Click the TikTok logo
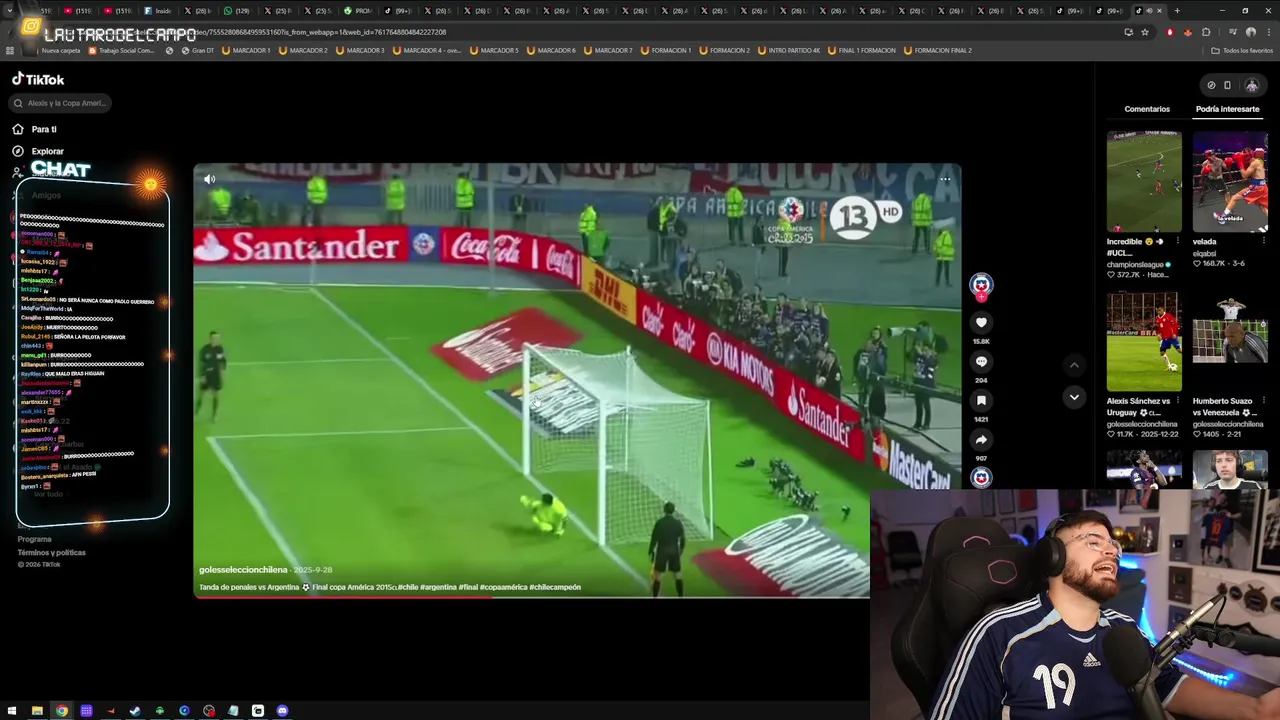The width and height of the screenshot is (1280, 720). (x=38, y=79)
